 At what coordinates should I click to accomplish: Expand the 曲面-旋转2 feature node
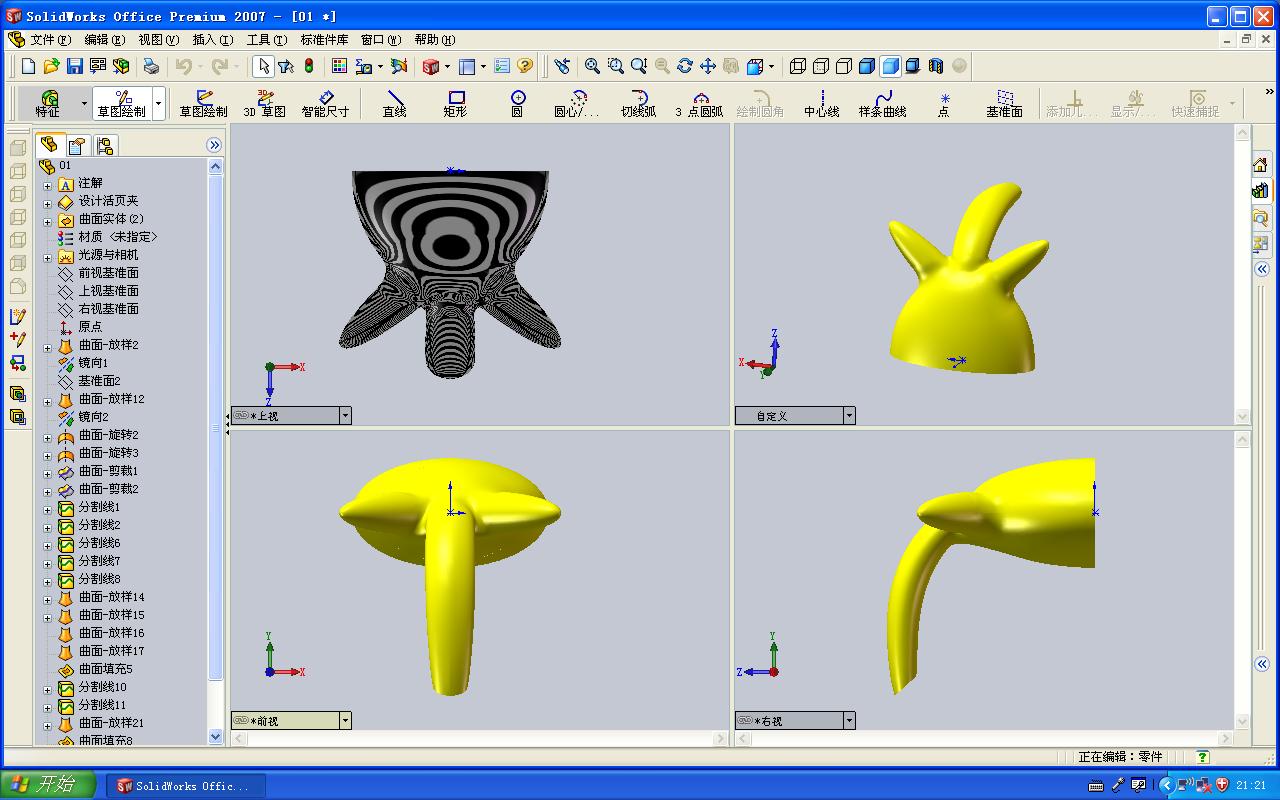point(47,436)
